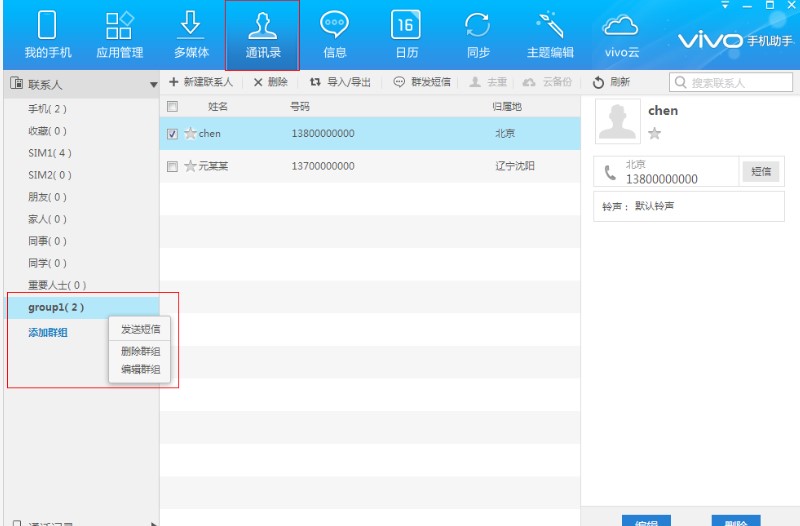The image size is (800, 526).
Task: Click the 号码 column header
Action: pos(299,106)
